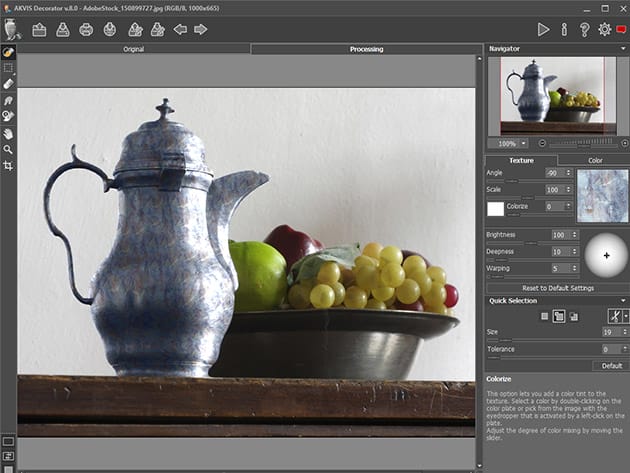This screenshot has height=473, width=630.
Task: Open the Preferences gear icon
Action: coord(604,29)
